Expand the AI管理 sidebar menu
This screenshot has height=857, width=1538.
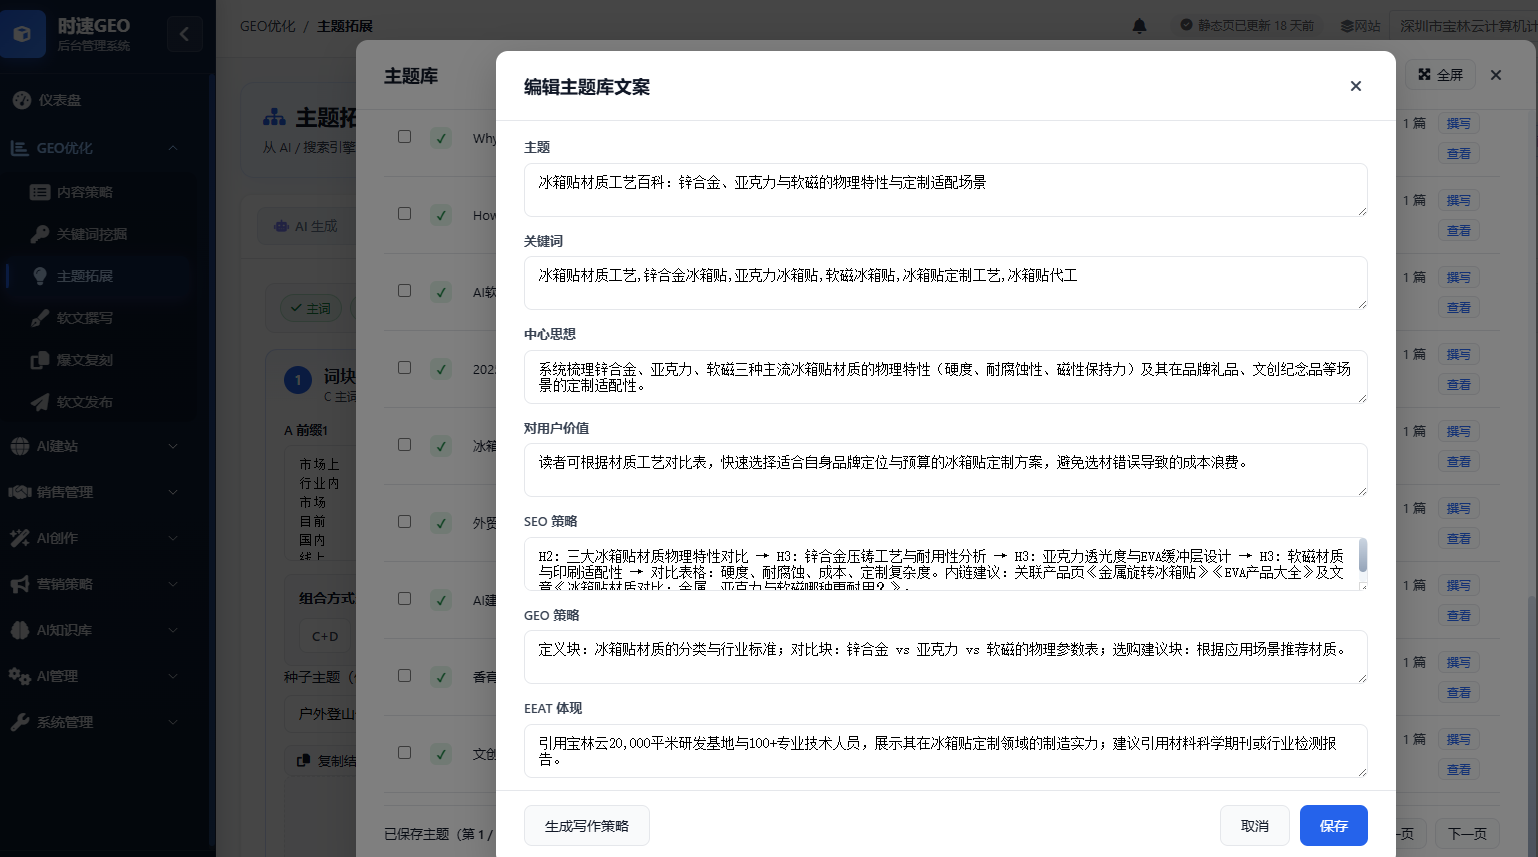pyautogui.click(x=173, y=676)
